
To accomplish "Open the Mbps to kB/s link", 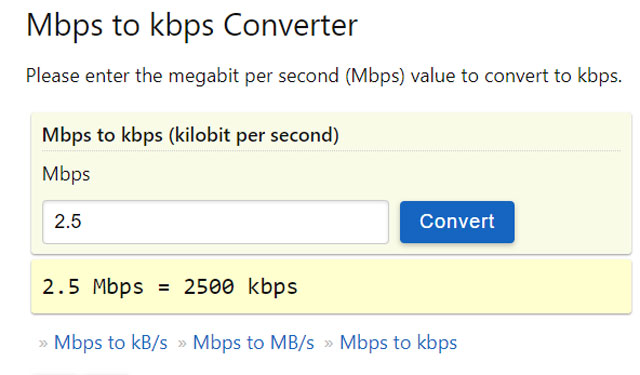I will pyautogui.click(x=111, y=342).
